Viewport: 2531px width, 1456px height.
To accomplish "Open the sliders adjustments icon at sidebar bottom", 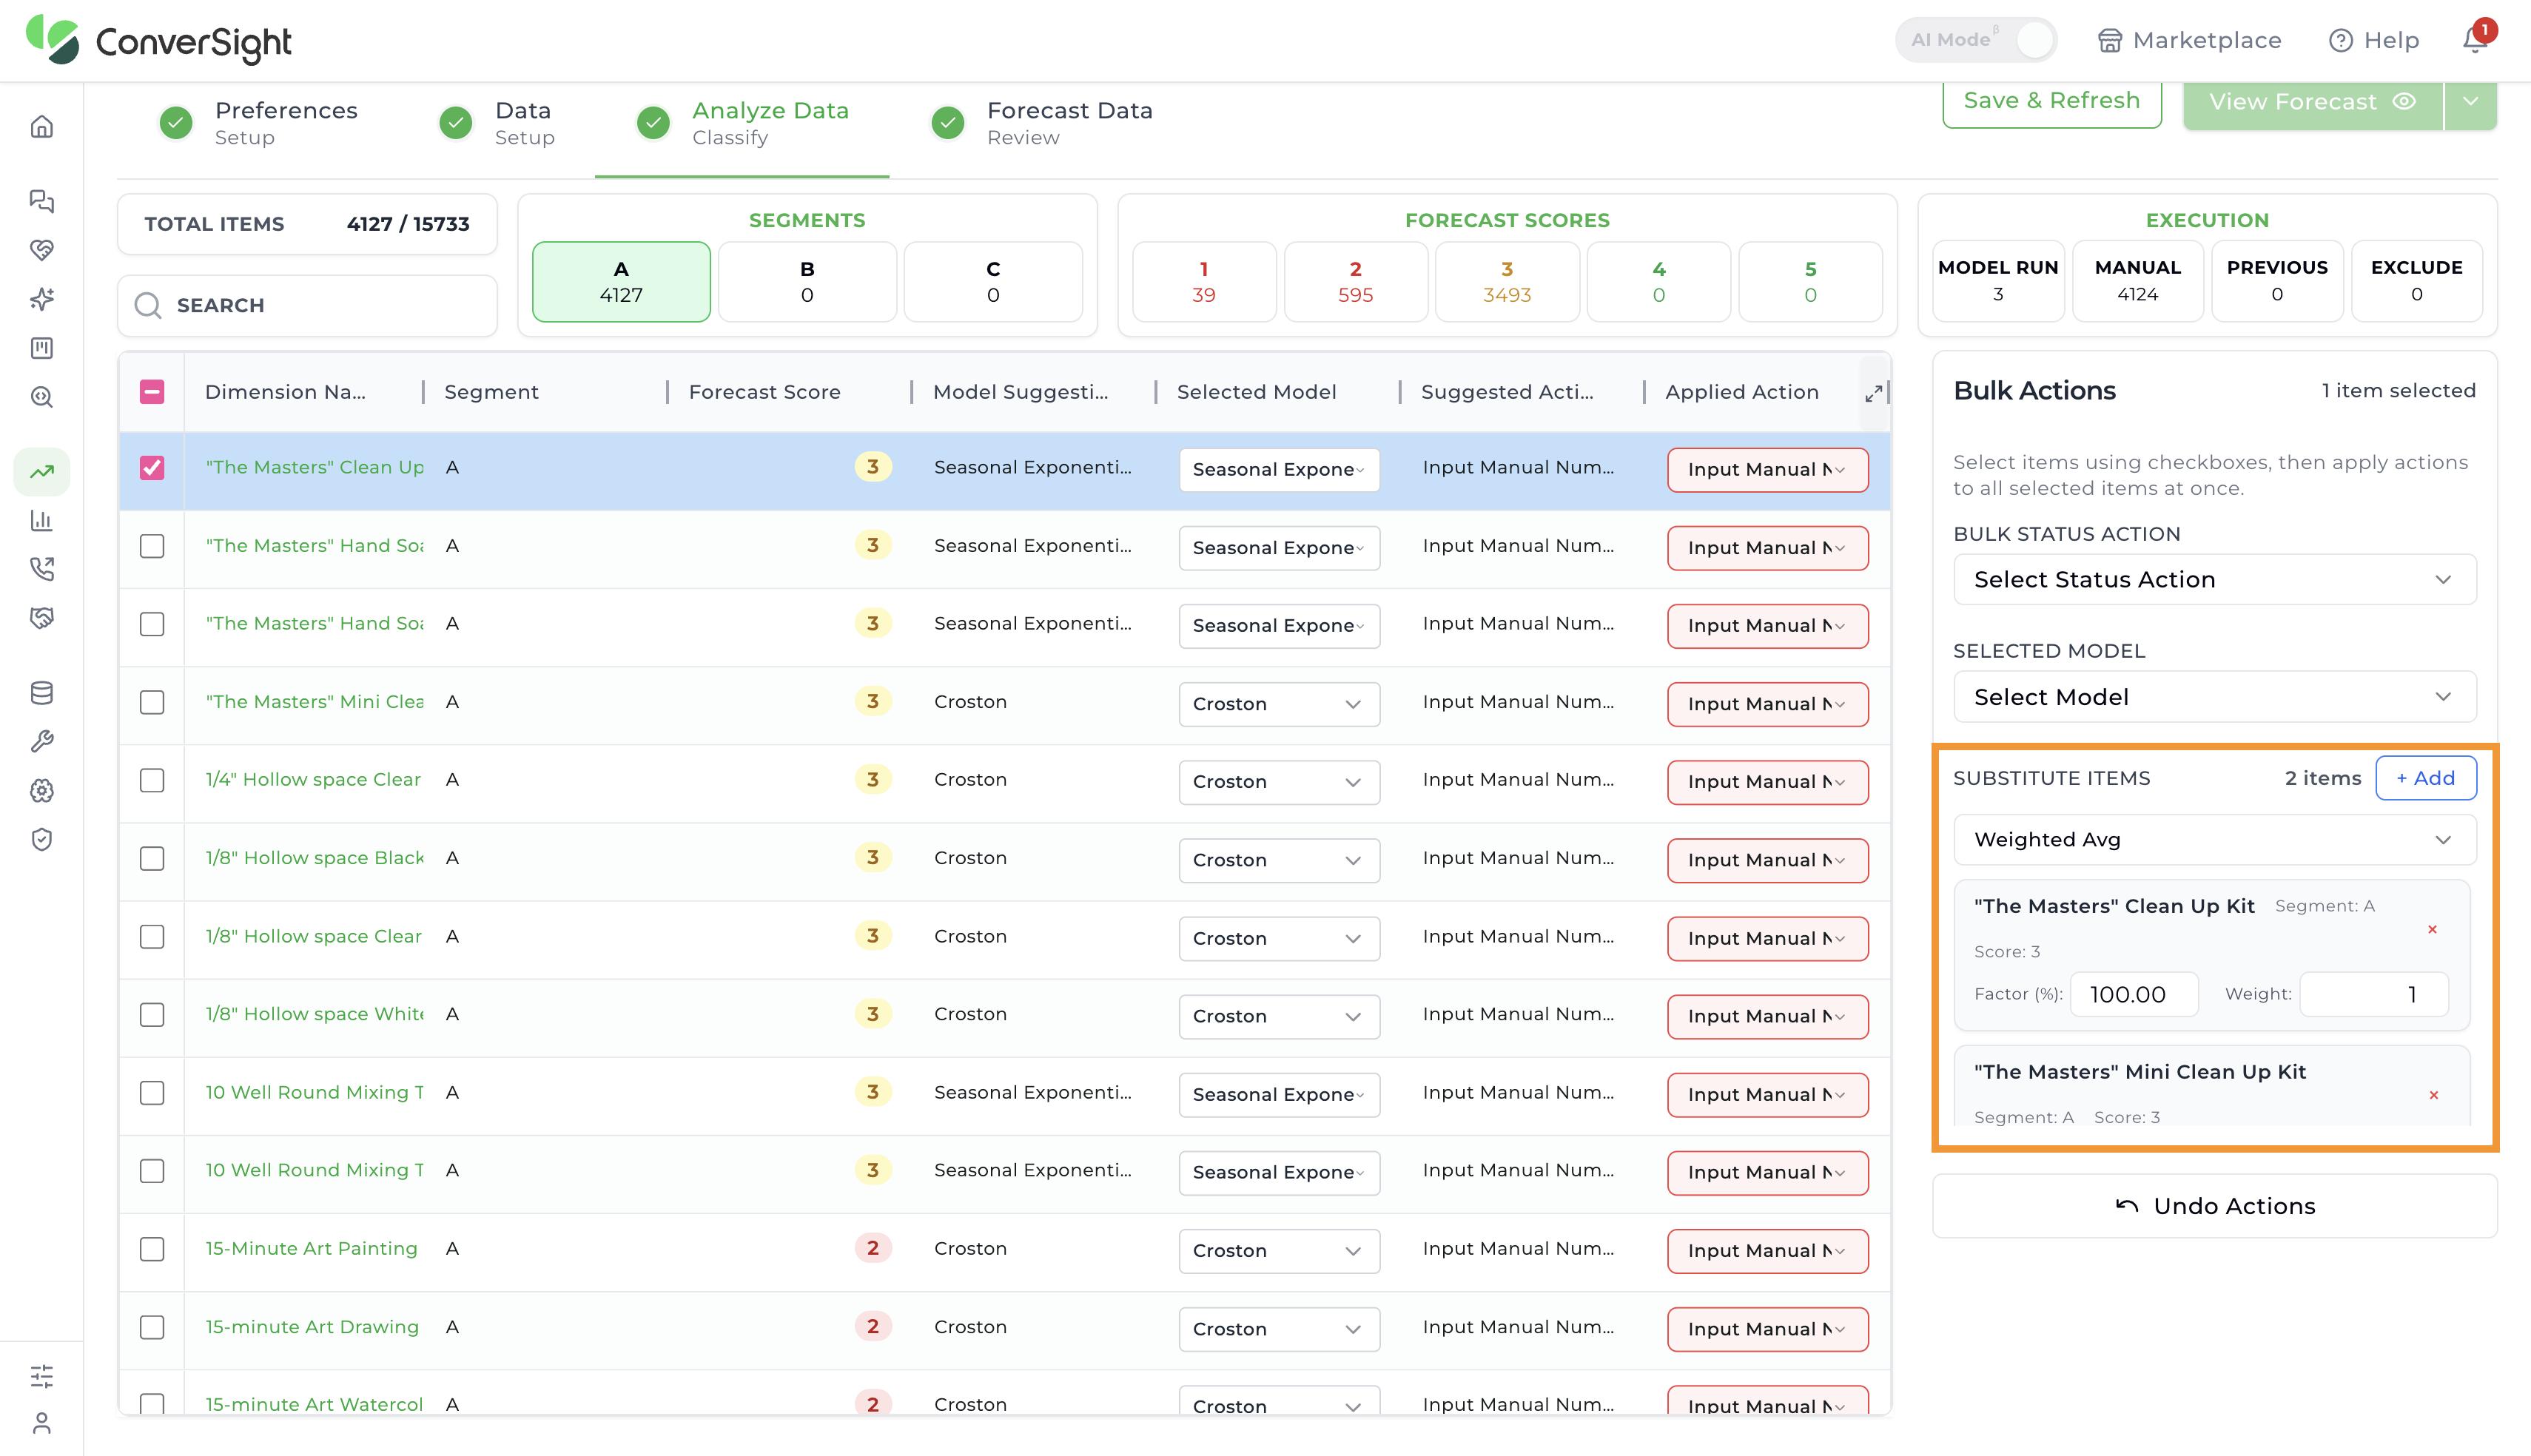I will click(41, 1376).
